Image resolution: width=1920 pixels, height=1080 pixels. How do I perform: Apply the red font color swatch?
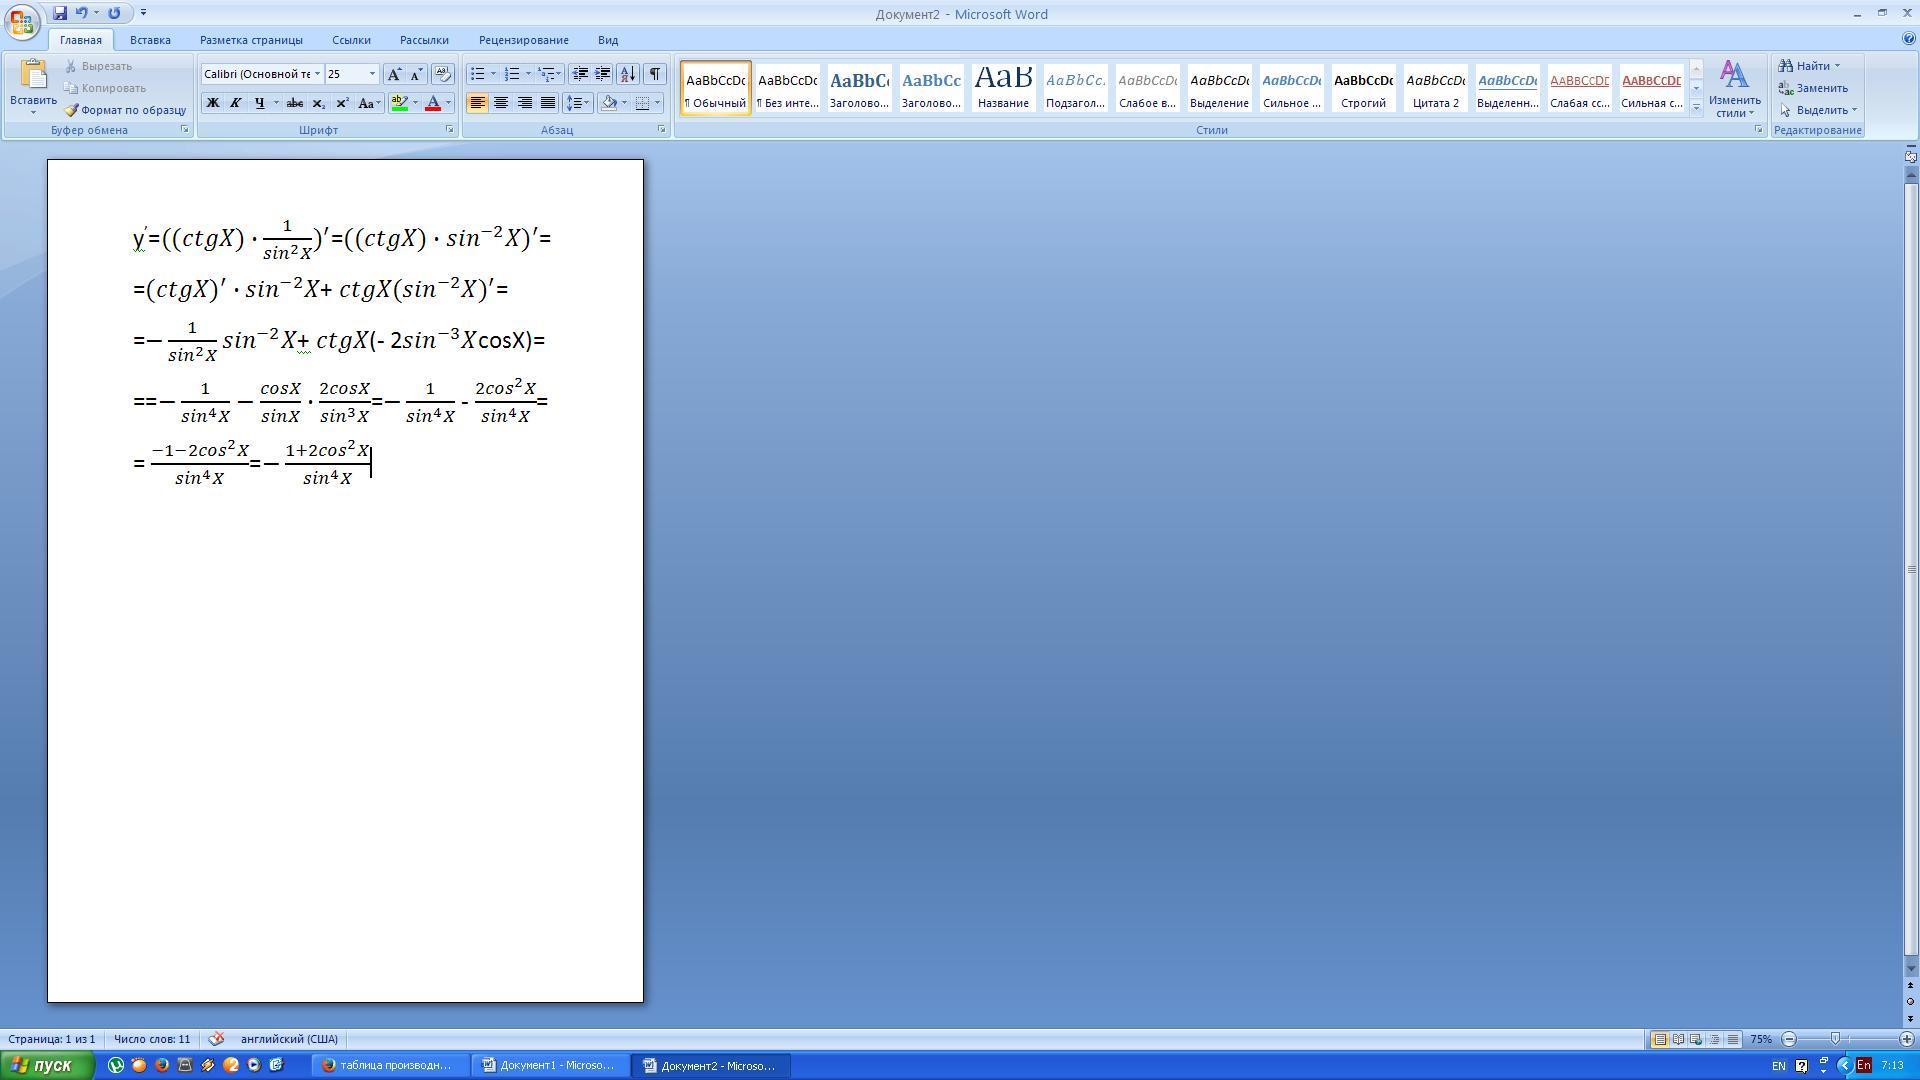[x=432, y=103]
